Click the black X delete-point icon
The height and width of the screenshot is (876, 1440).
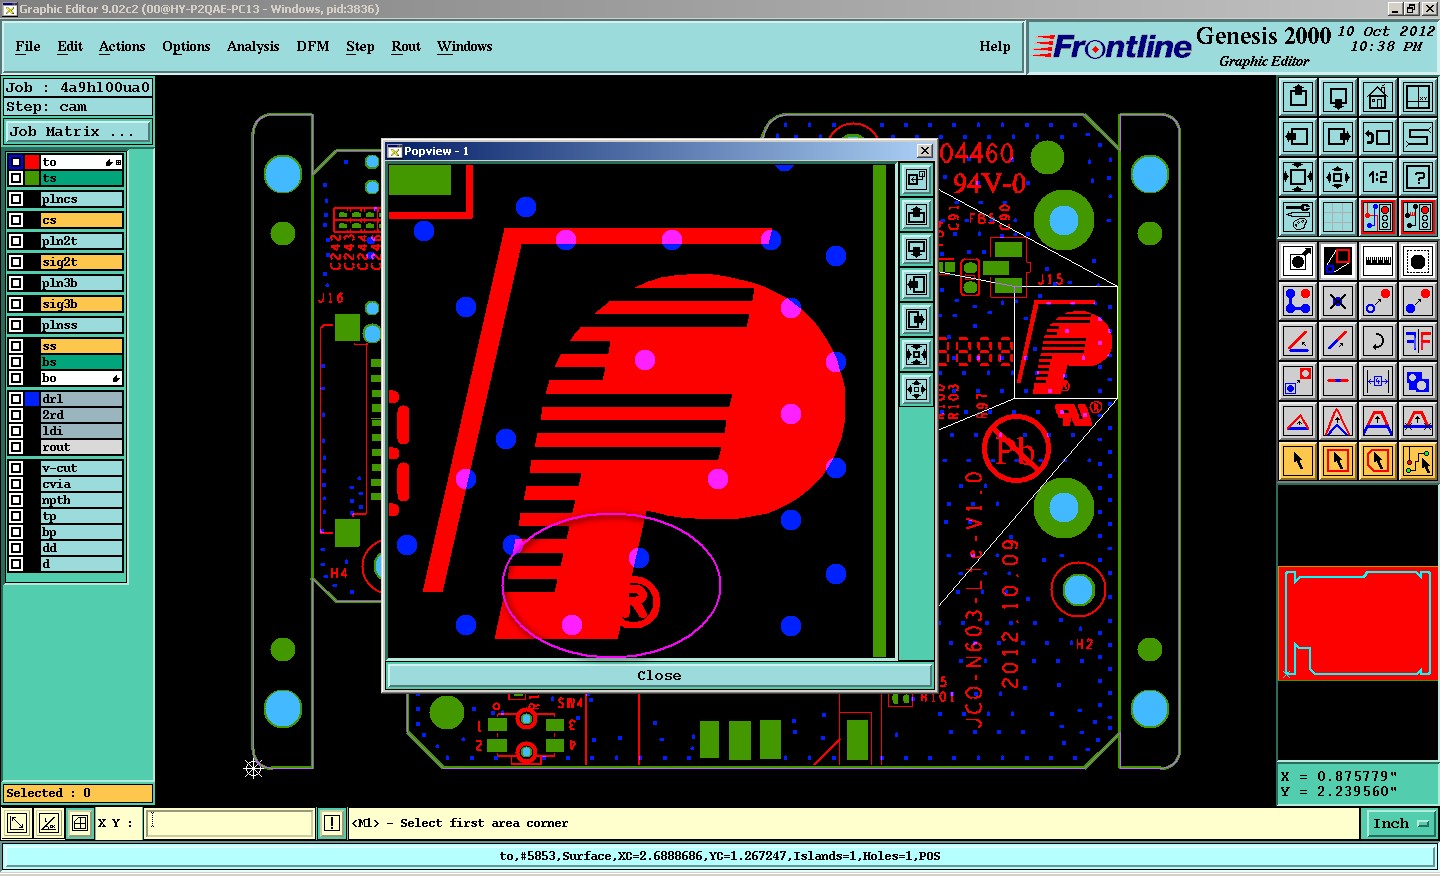tap(1338, 301)
